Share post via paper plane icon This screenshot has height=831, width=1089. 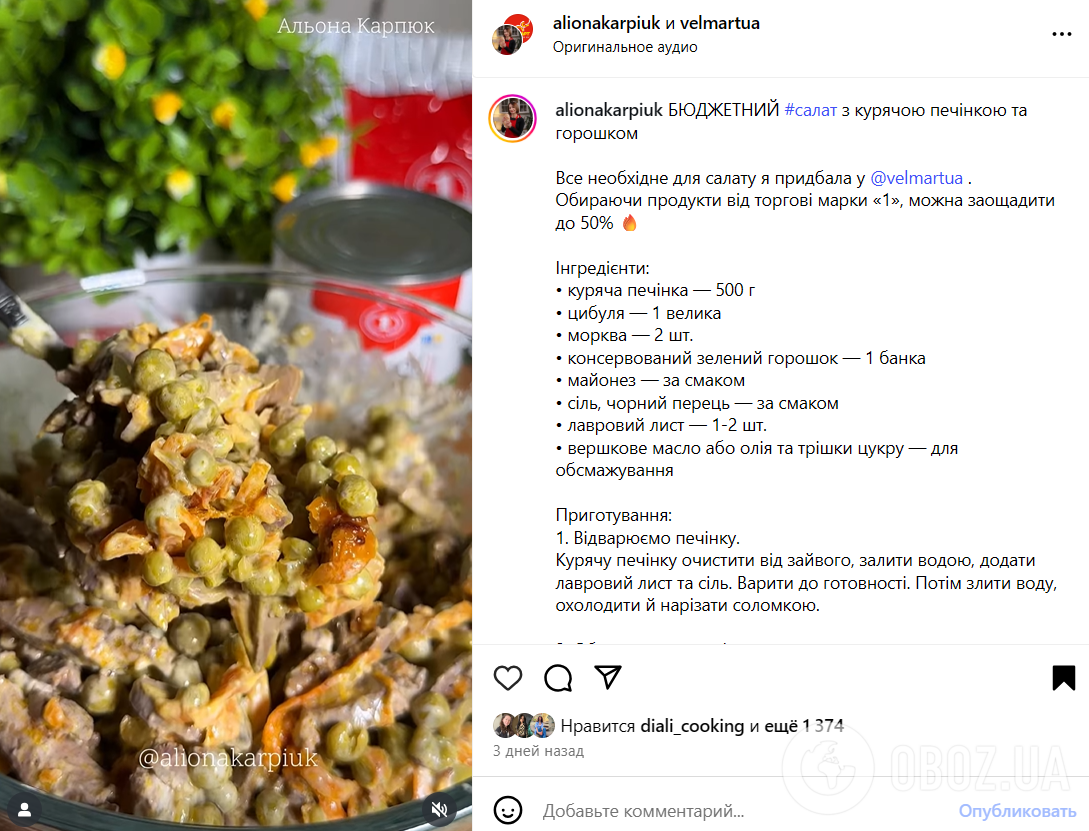608,677
